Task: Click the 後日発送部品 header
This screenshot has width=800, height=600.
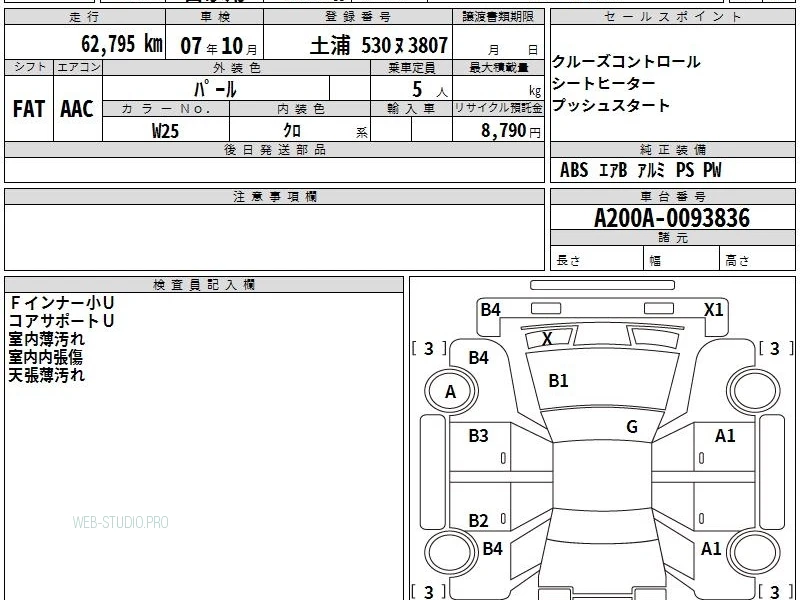Action: coord(274,149)
